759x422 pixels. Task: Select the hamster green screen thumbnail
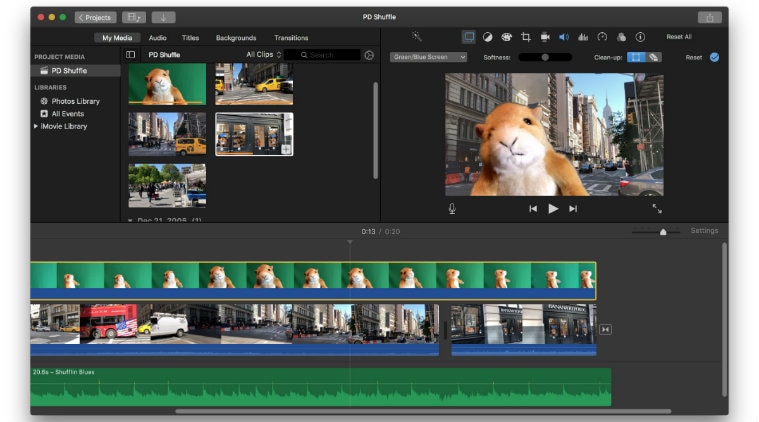pos(167,84)
